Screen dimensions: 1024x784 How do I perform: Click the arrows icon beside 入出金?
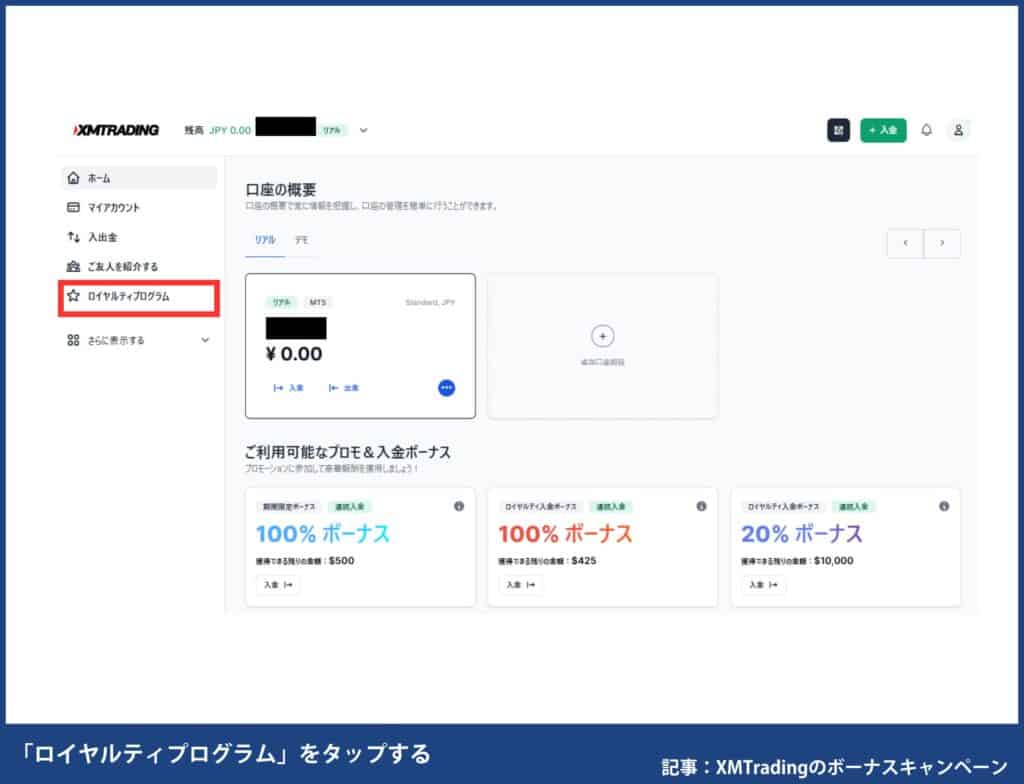click(73, 237)
